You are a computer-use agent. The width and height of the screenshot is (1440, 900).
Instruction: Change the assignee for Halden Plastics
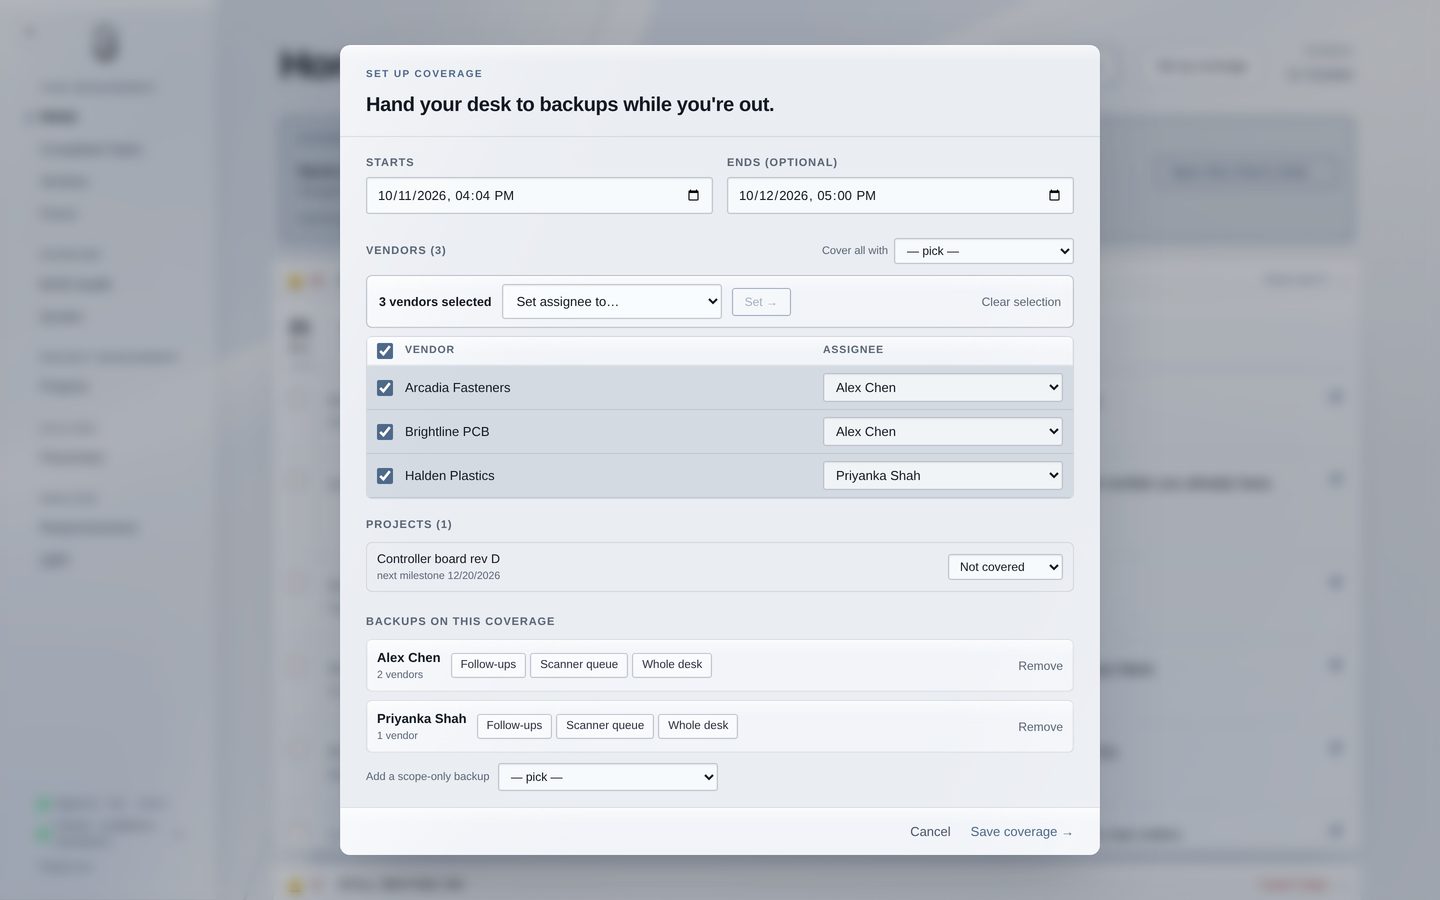coord(943,476)
